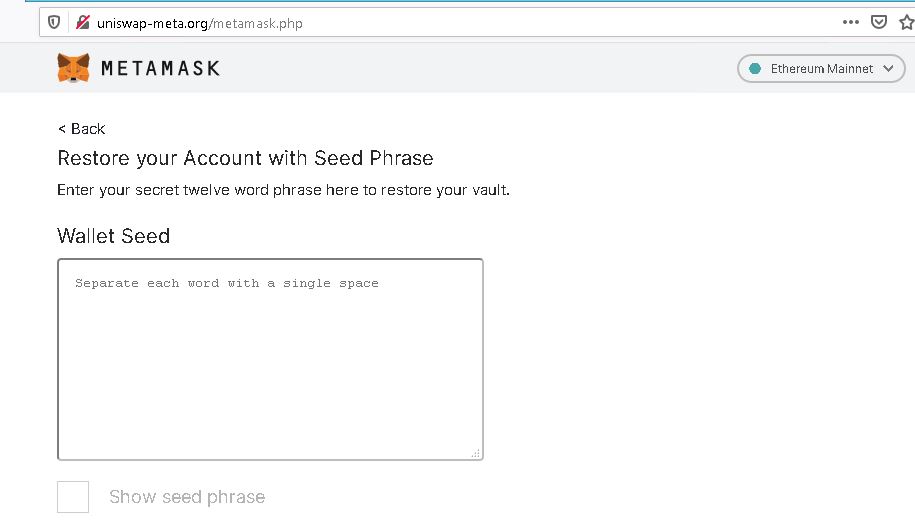Click the resize handle of the seed box
This screenshot has width=915, height=524.
[x=476, y=453]
